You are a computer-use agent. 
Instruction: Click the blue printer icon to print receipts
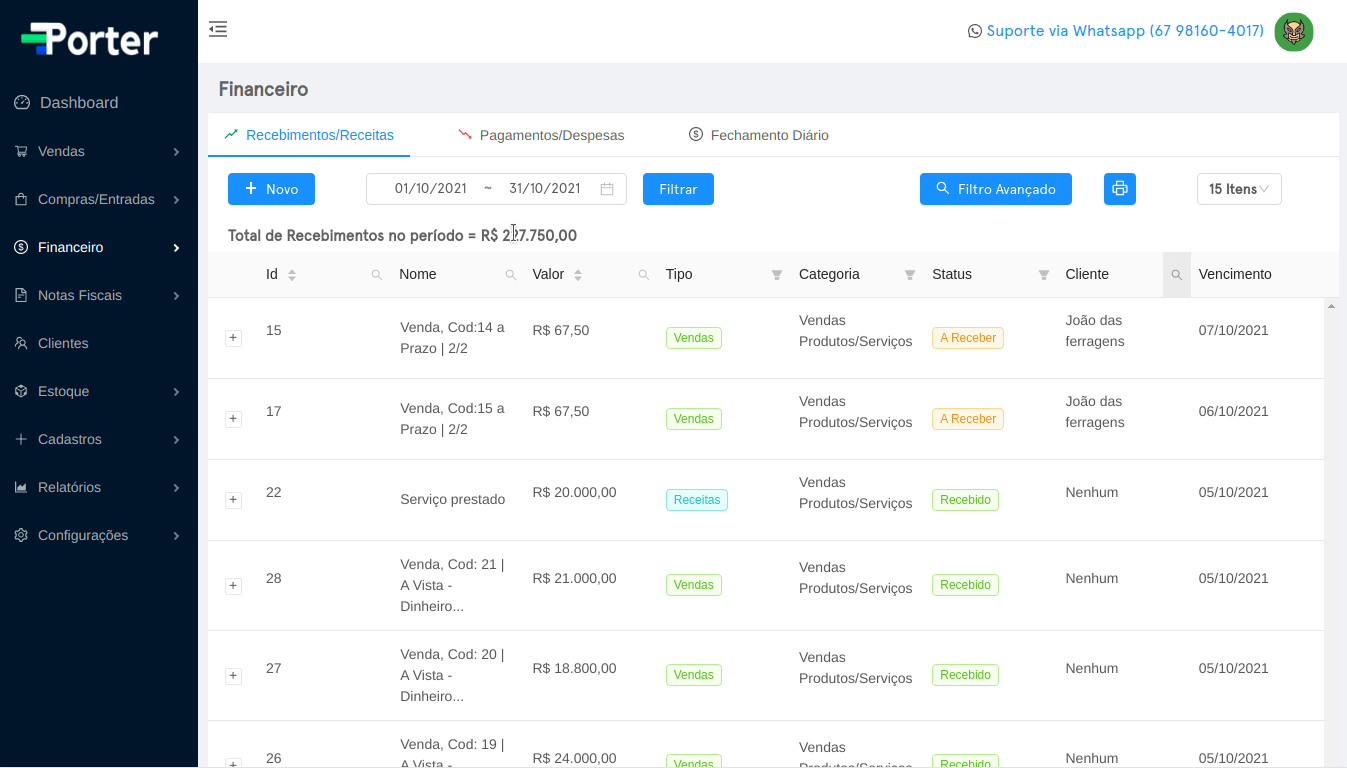pyautogui.click(x=1119, y=188)
